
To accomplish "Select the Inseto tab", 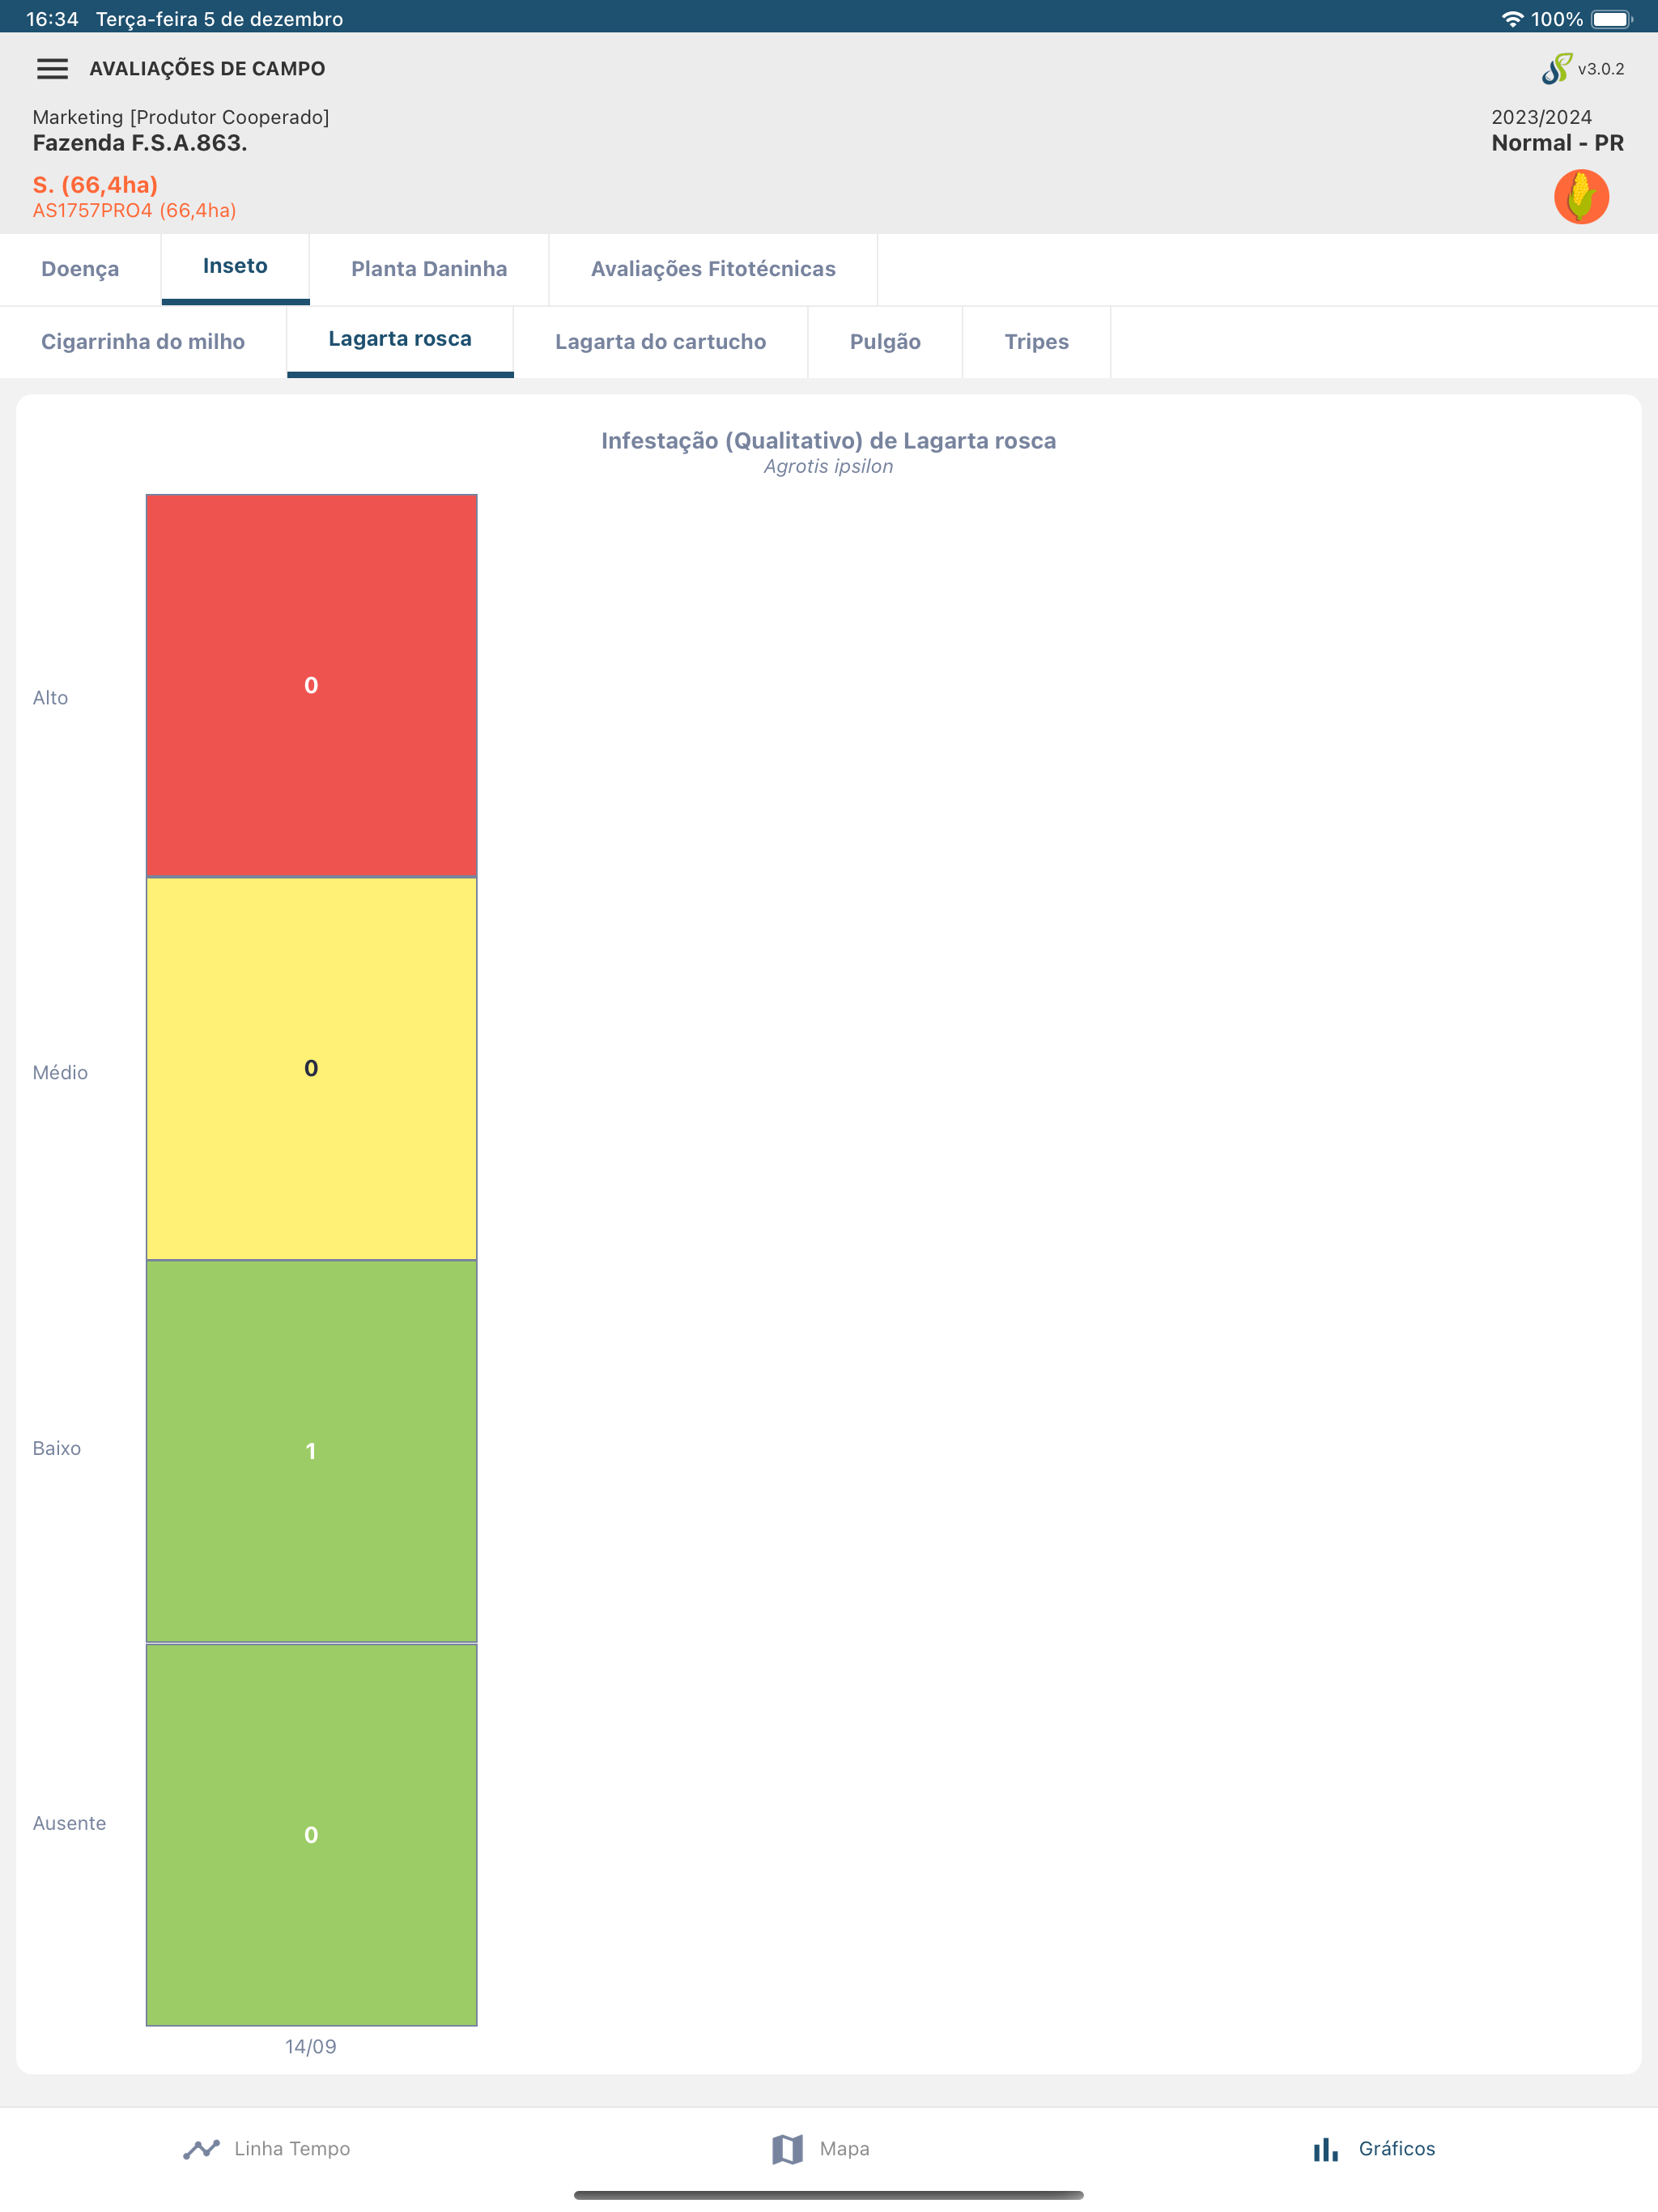I will (235, 268).
